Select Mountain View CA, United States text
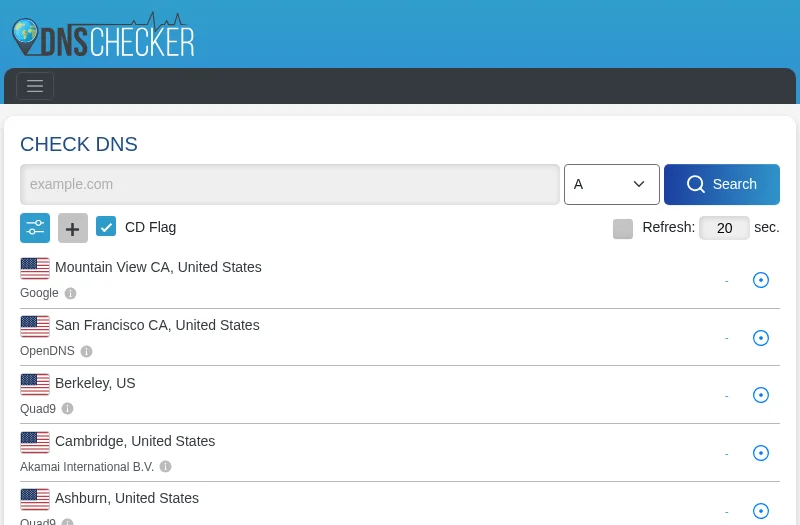This screenshot has width=800, height=525. (x=158, y=267)
